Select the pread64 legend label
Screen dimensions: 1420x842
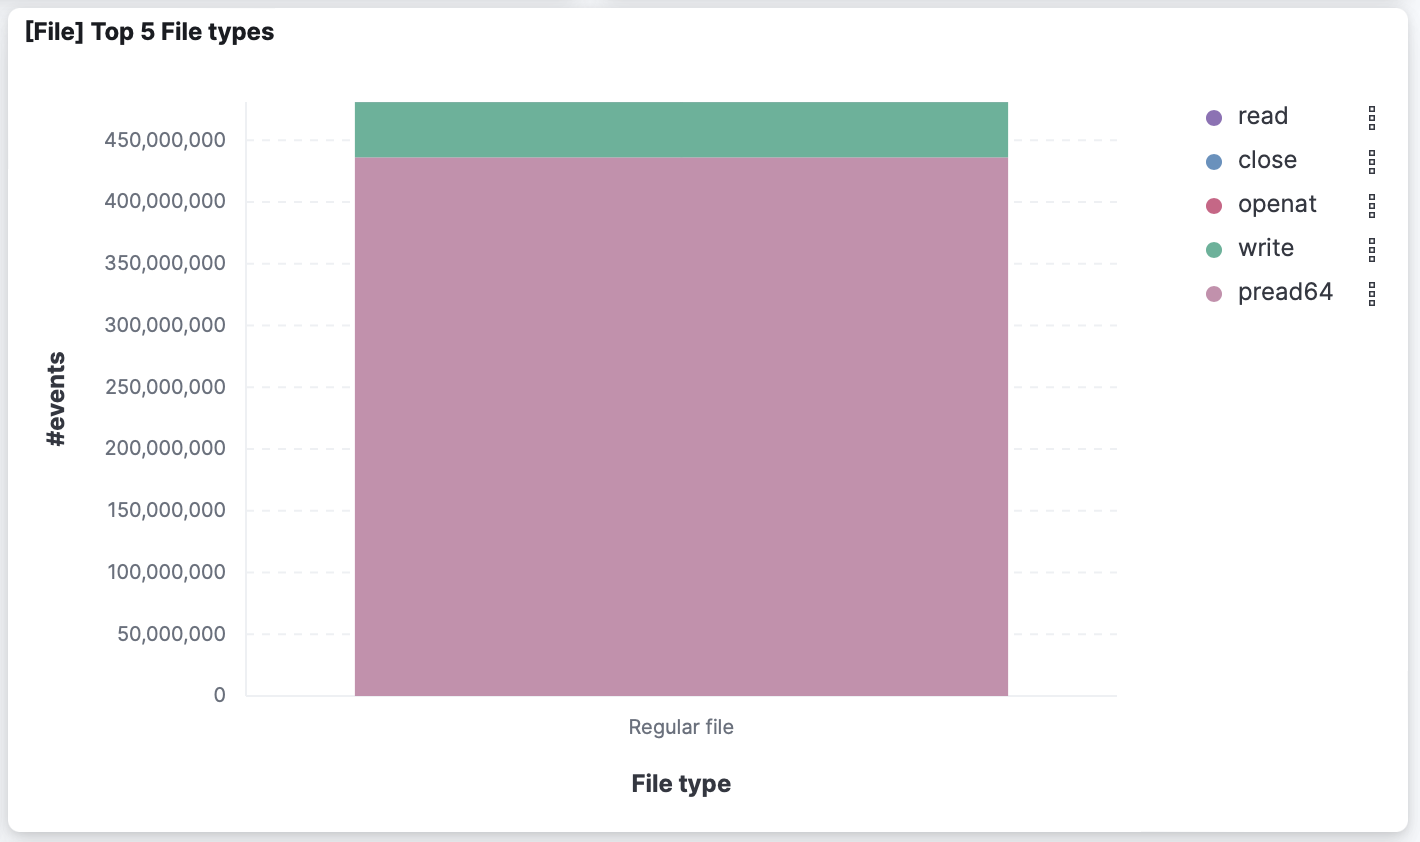point(1286,292)
